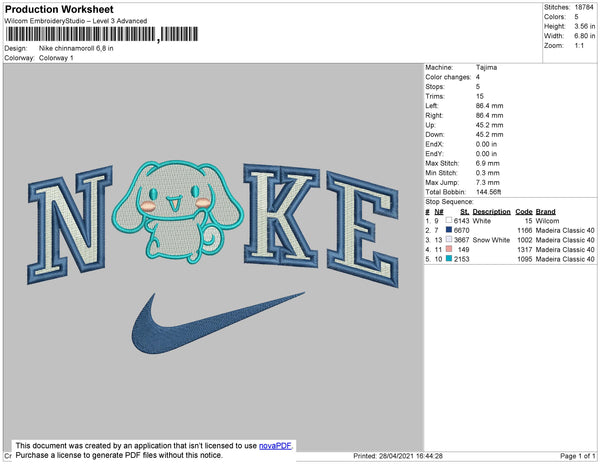Click the 'Page 1 of 1' footer text
The image size is (600, 464).
coord(577,456)
